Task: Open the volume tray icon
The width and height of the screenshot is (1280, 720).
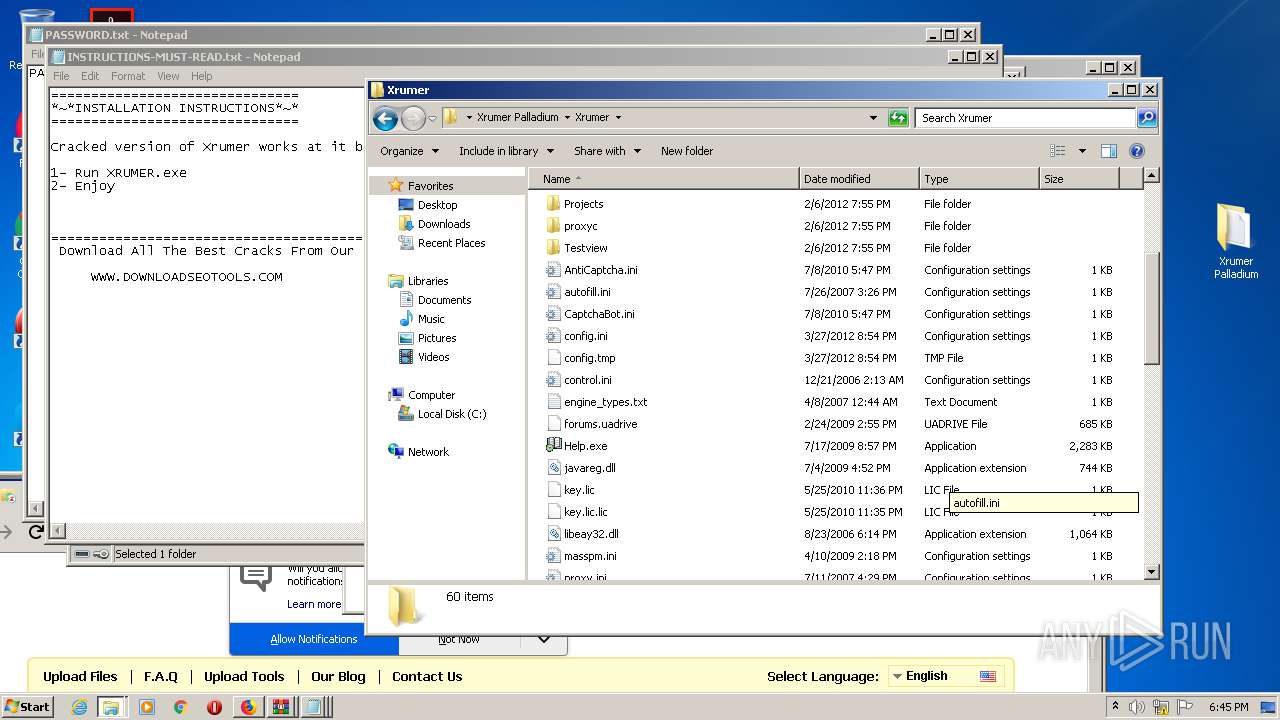Action: point(1137,707)
